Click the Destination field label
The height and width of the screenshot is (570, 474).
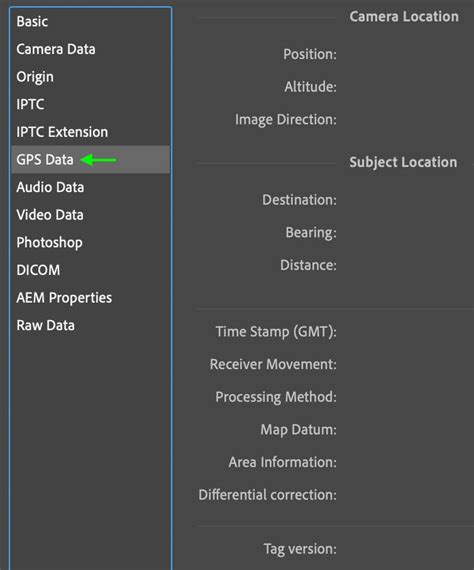(300, 200)
